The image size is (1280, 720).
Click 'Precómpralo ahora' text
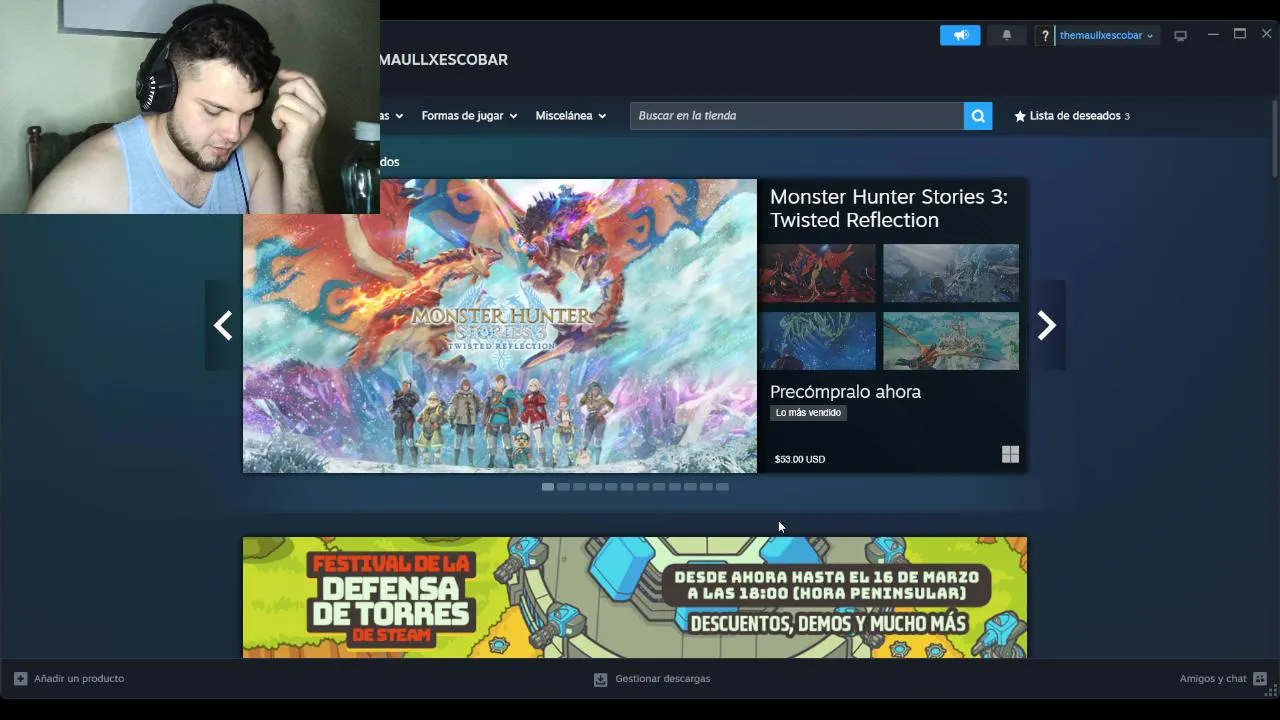845,392
